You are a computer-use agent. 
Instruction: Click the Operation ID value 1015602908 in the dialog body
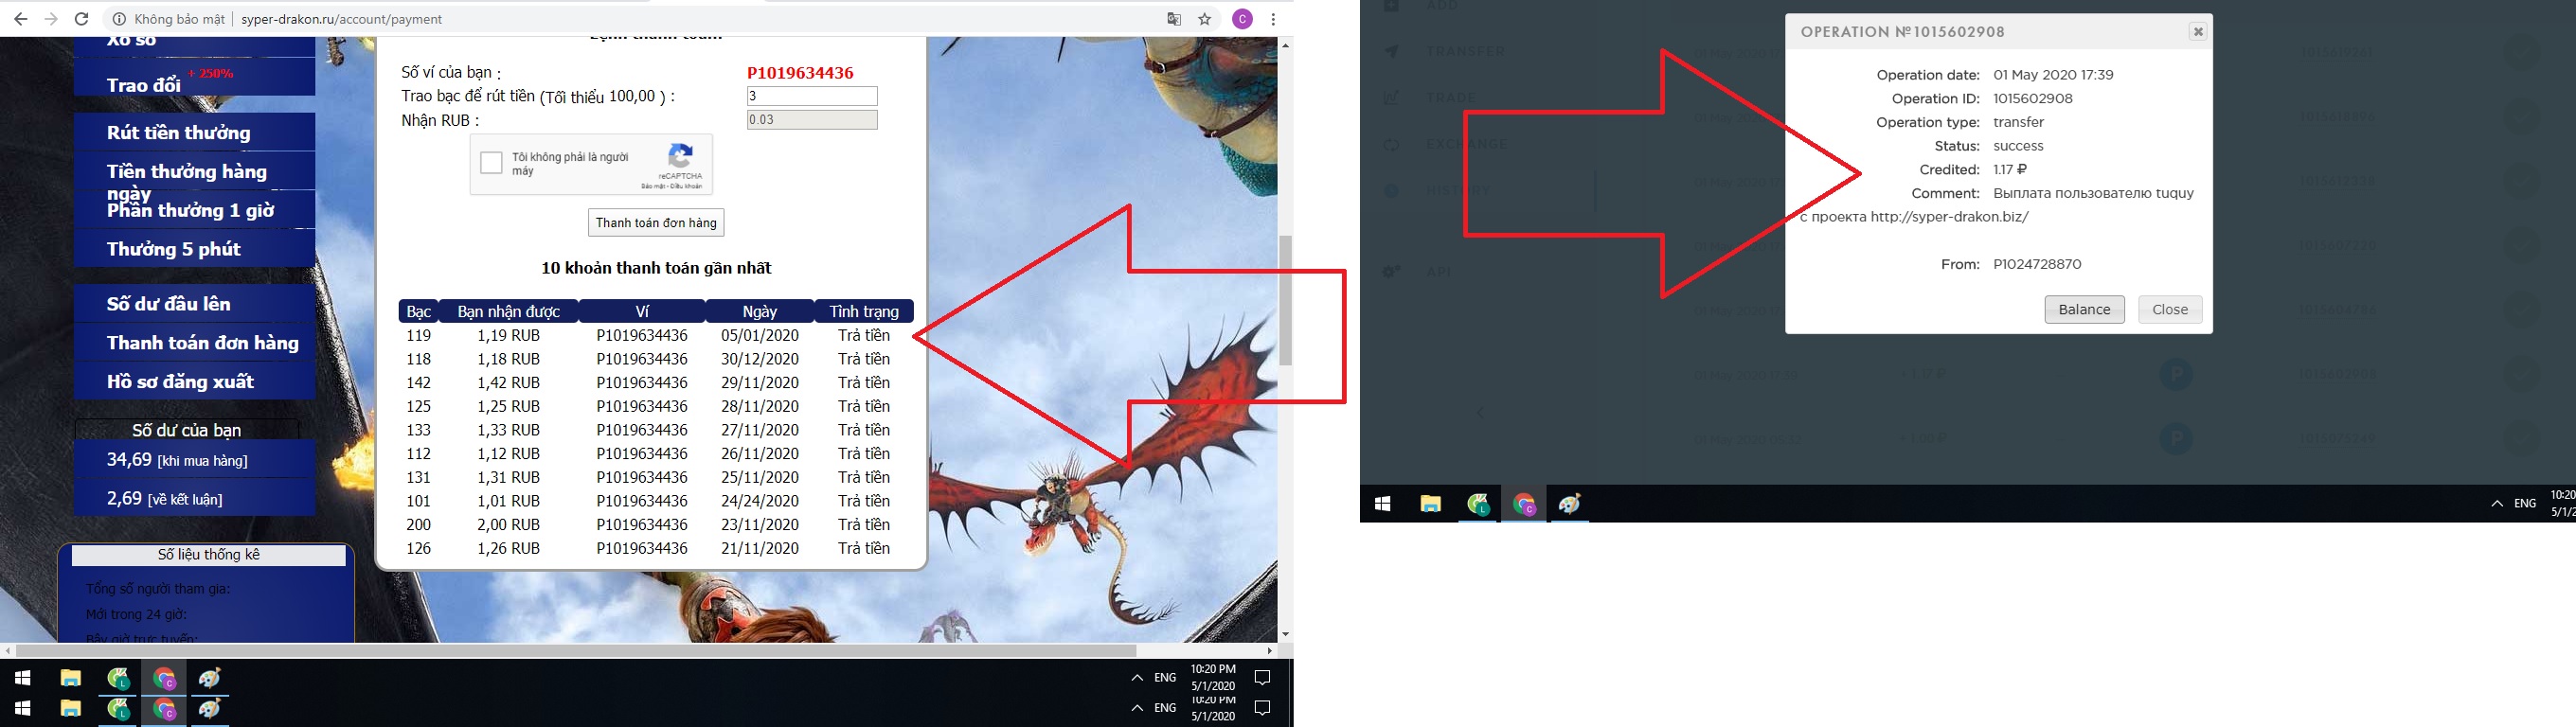2033,99
